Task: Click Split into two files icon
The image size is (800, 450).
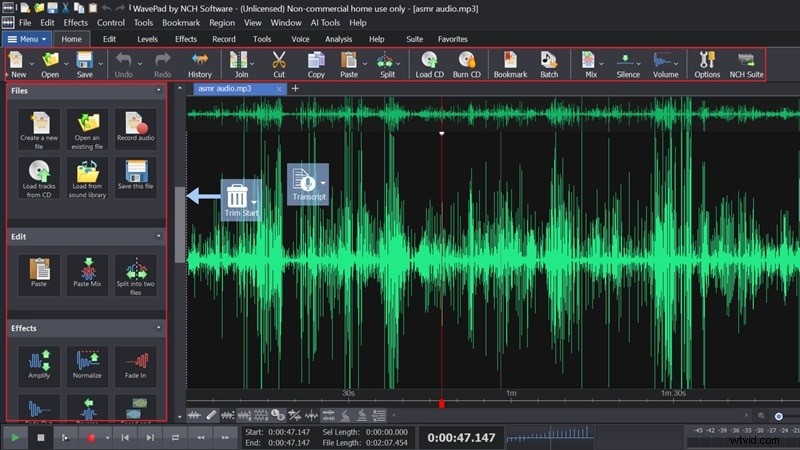Action: [136, 276]
